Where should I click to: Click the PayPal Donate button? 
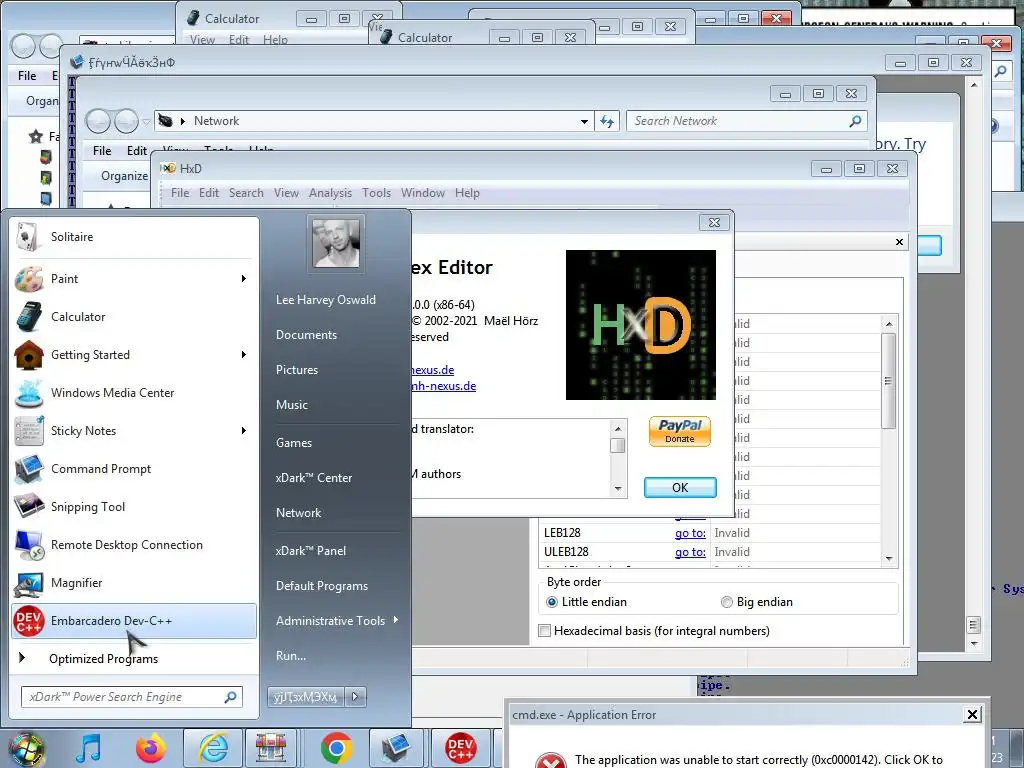point(680,431)
